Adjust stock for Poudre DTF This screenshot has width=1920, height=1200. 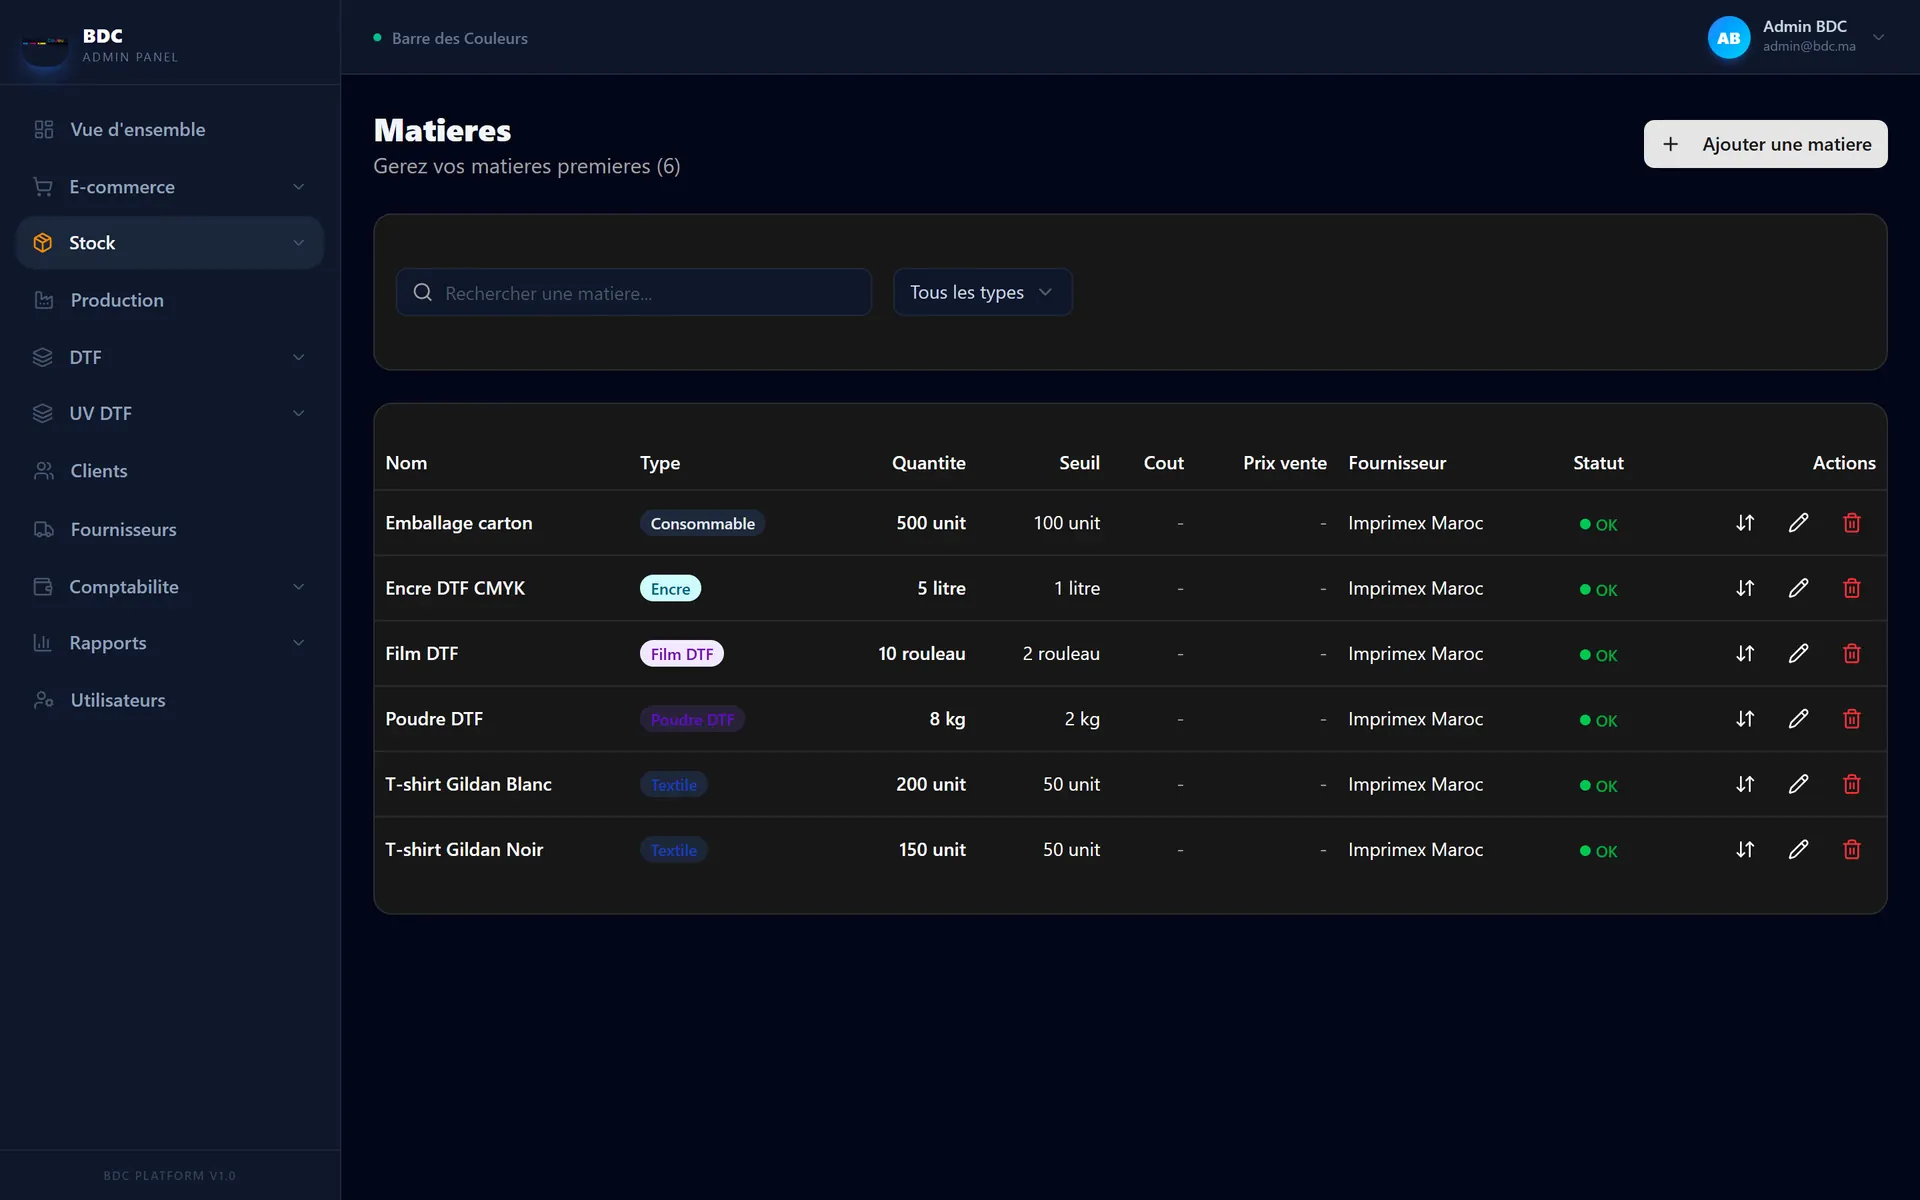[x=1745, y=719]
